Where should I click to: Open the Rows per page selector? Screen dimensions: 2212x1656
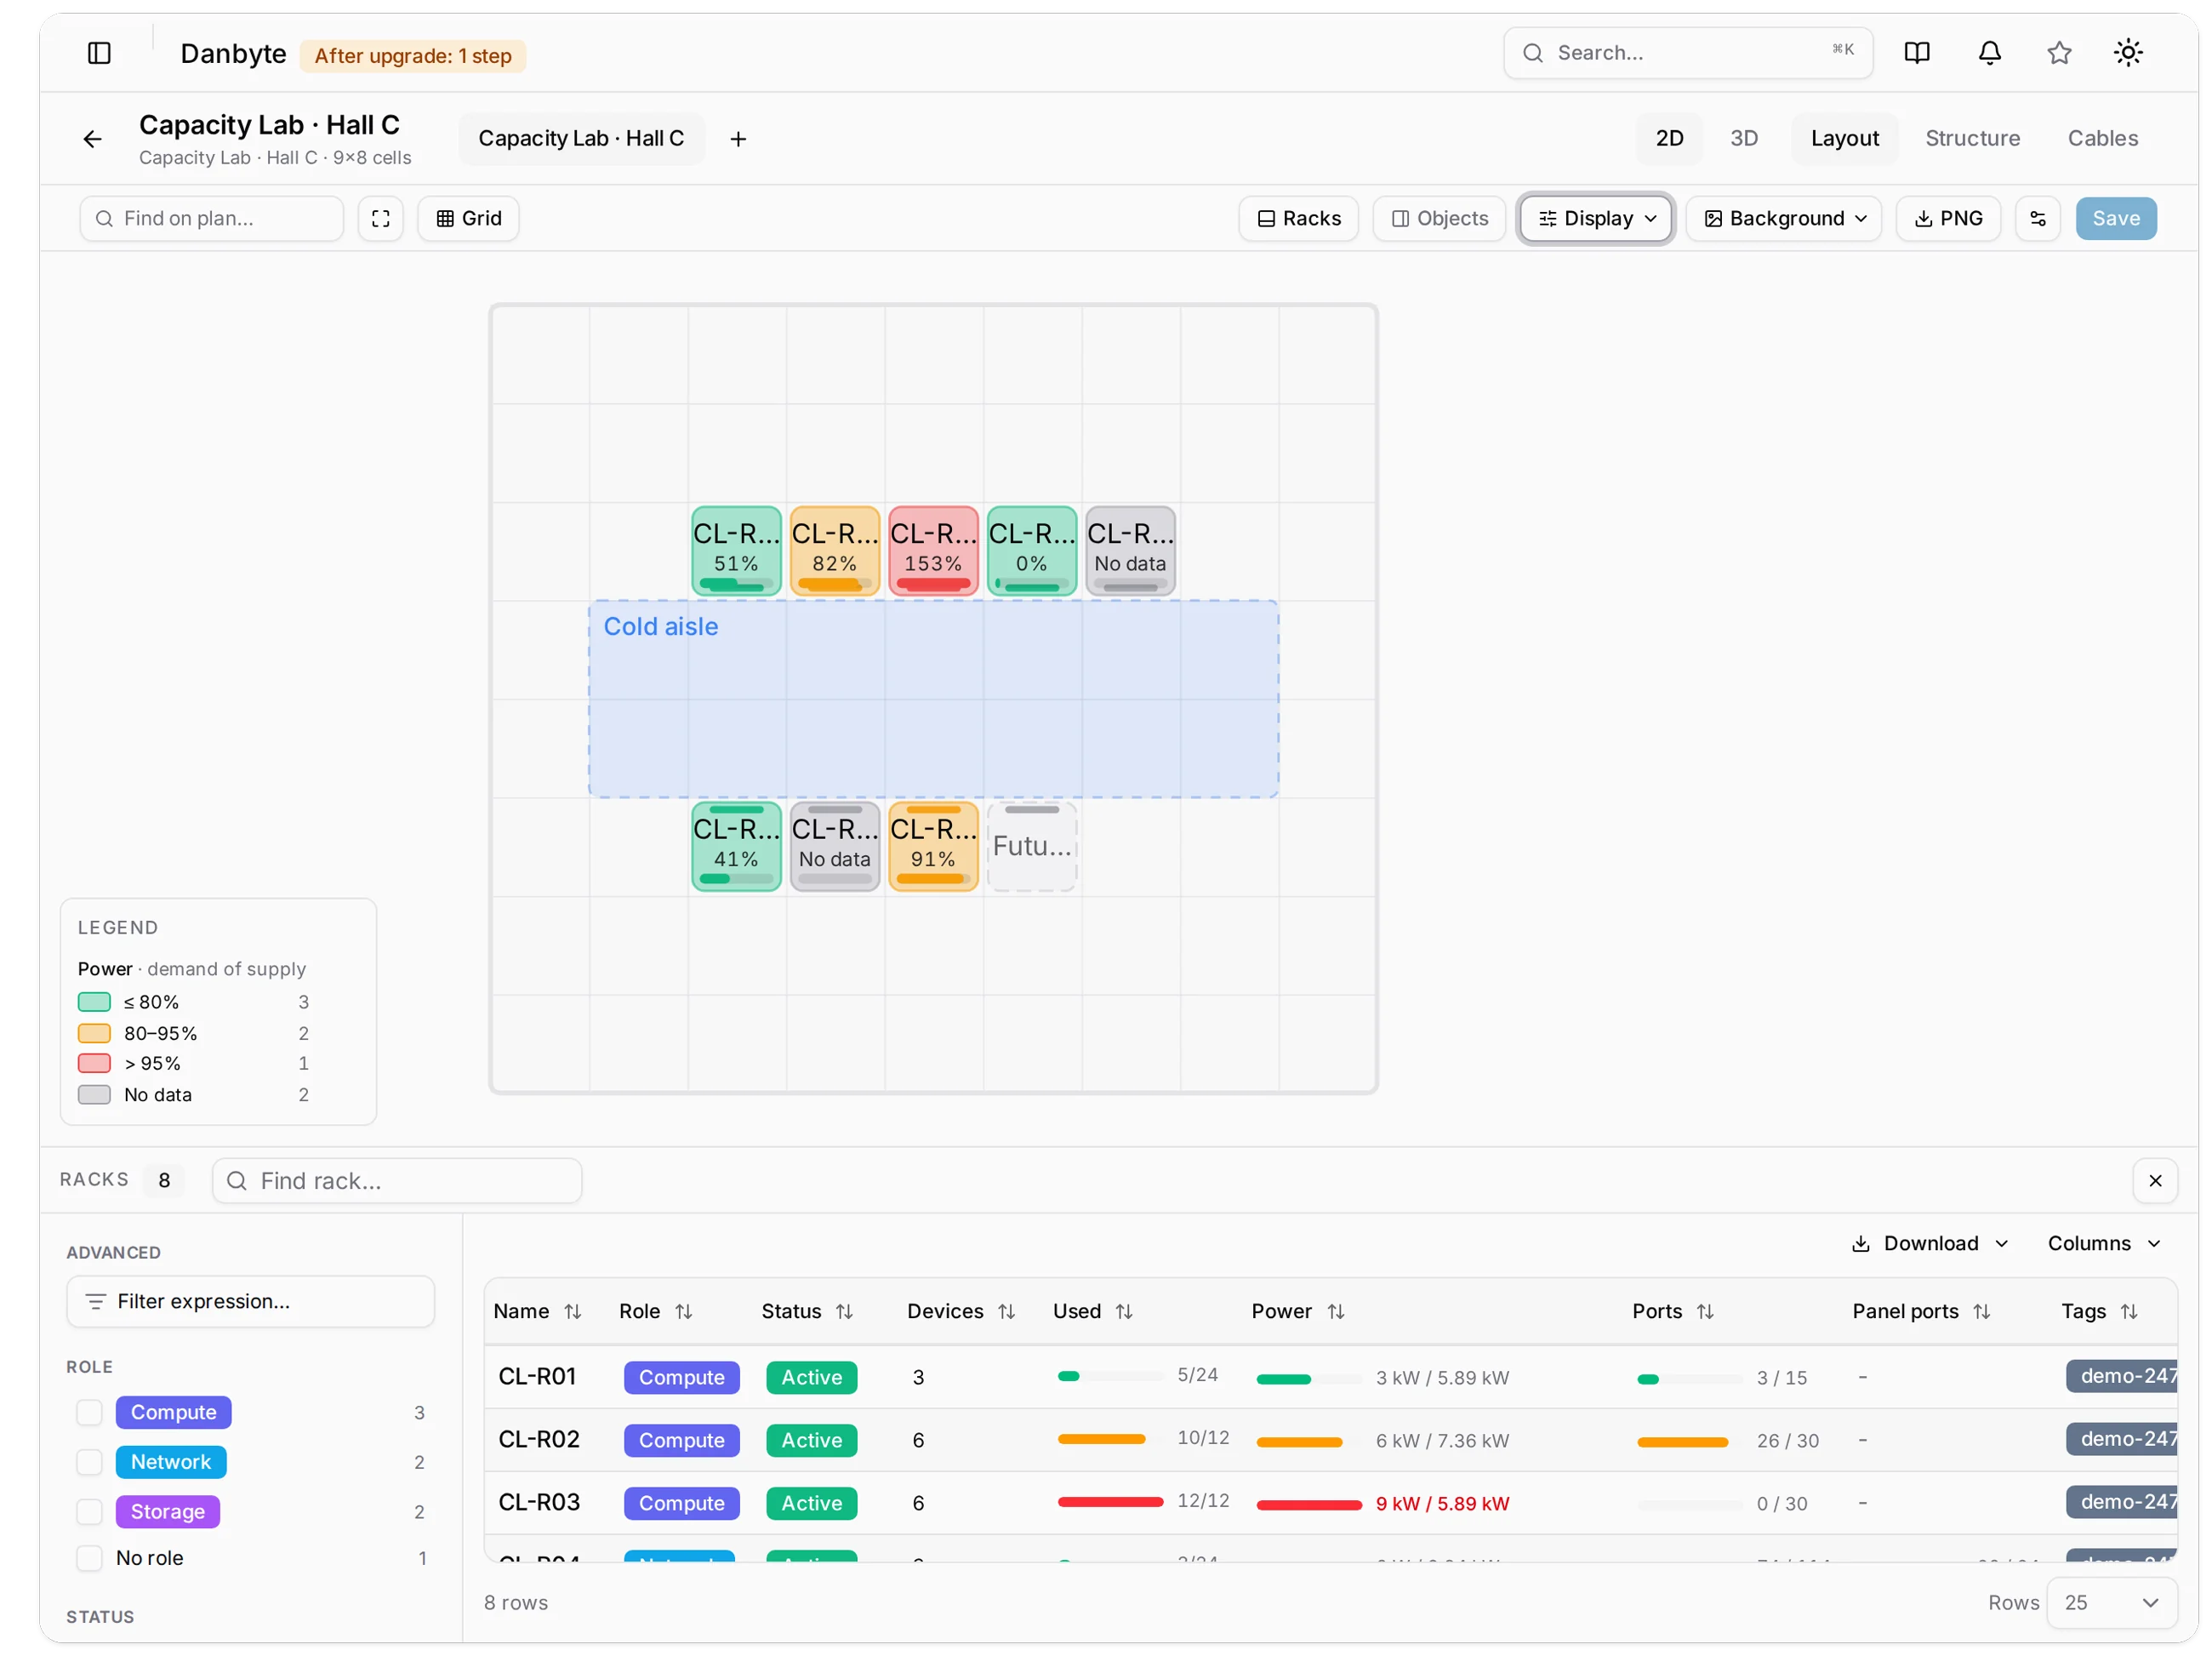2111,1602
